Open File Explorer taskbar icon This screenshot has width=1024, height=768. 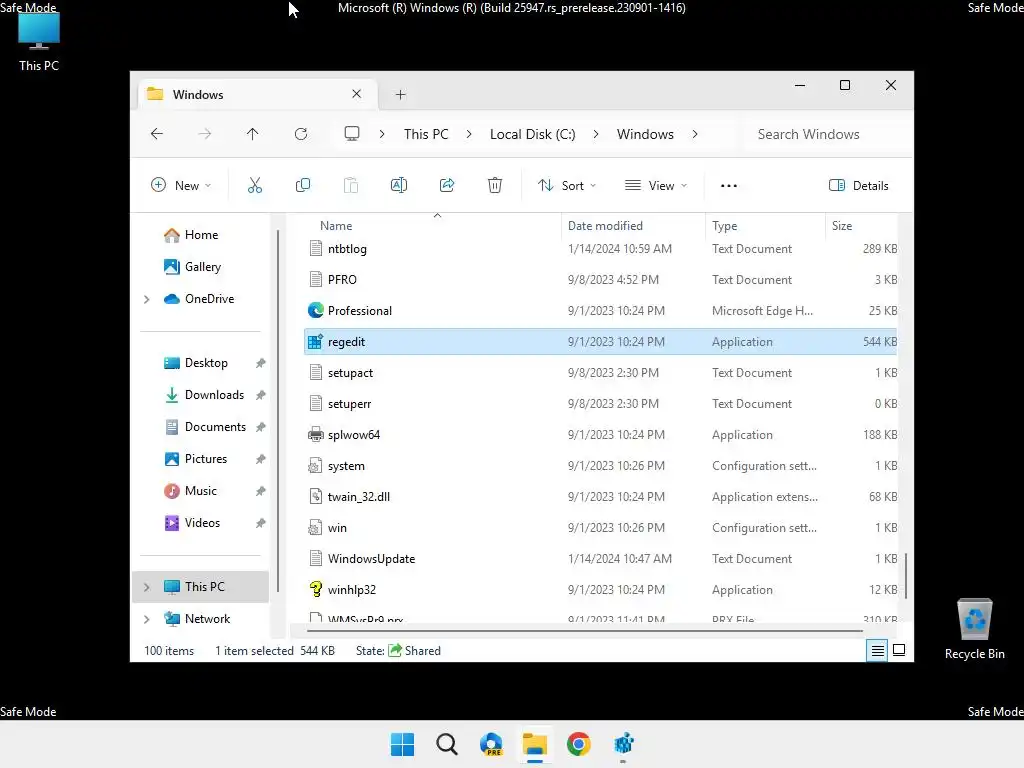(x=535, y=744)
